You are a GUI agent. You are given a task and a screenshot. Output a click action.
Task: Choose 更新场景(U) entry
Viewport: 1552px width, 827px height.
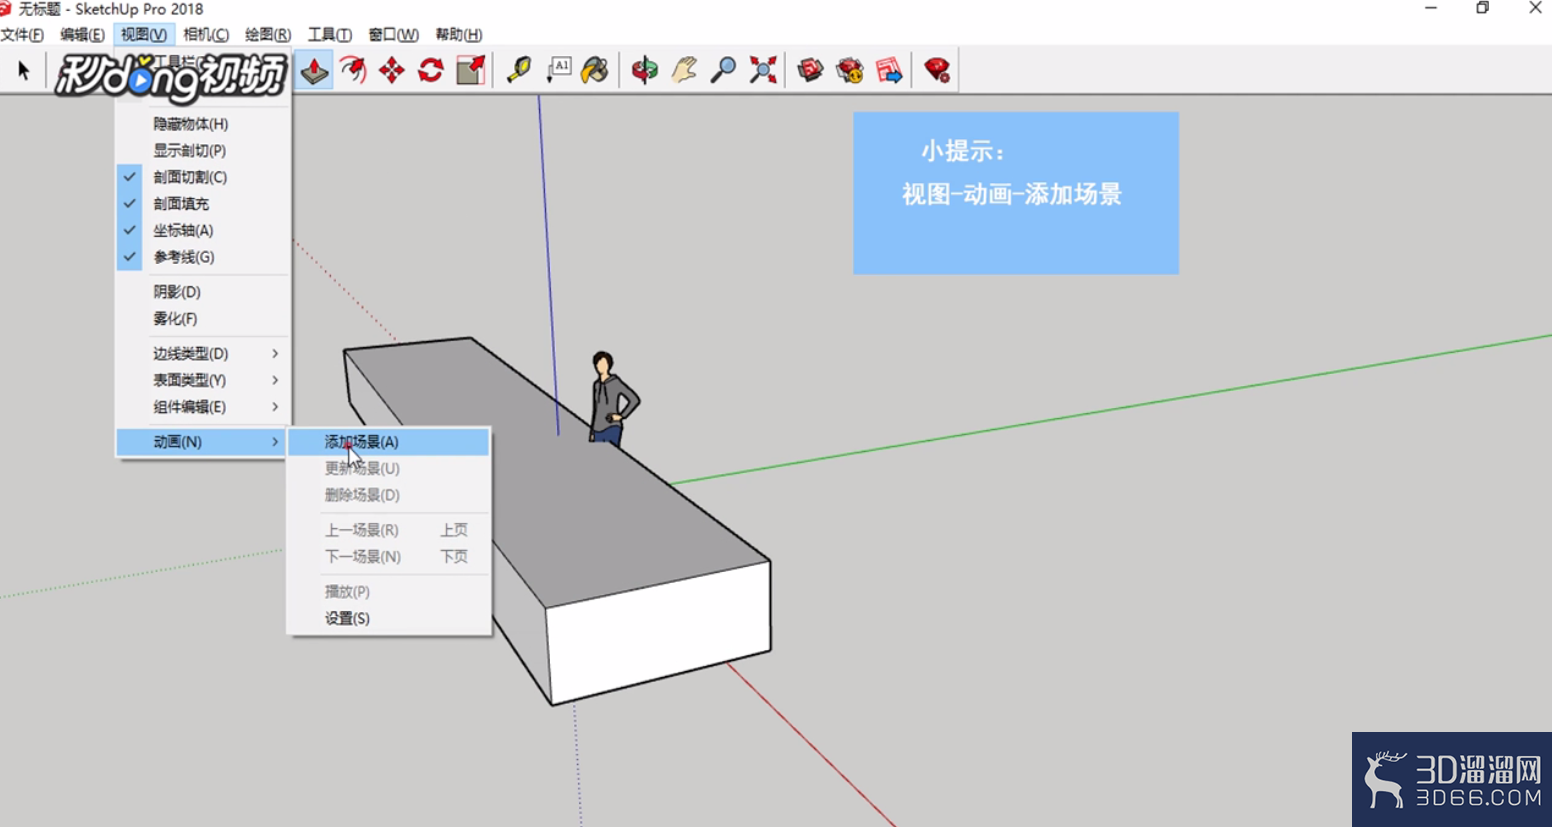(x=389, y=469)
